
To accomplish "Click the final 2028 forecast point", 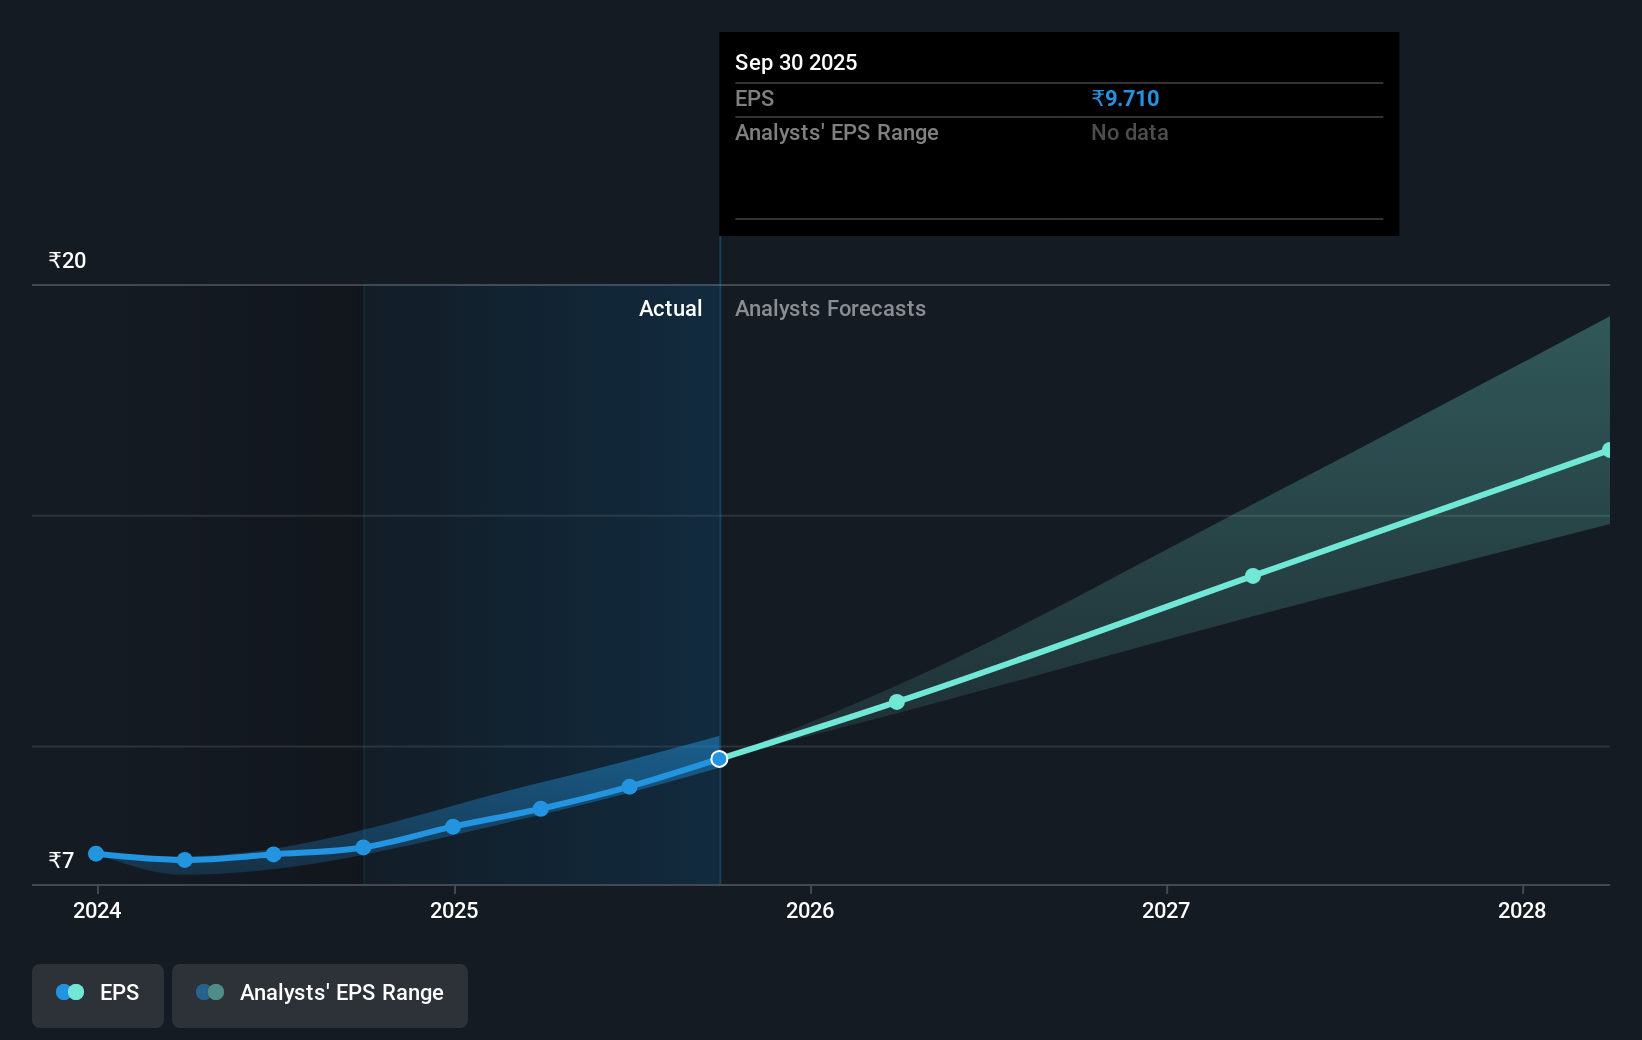I will tap(1607, 450).
